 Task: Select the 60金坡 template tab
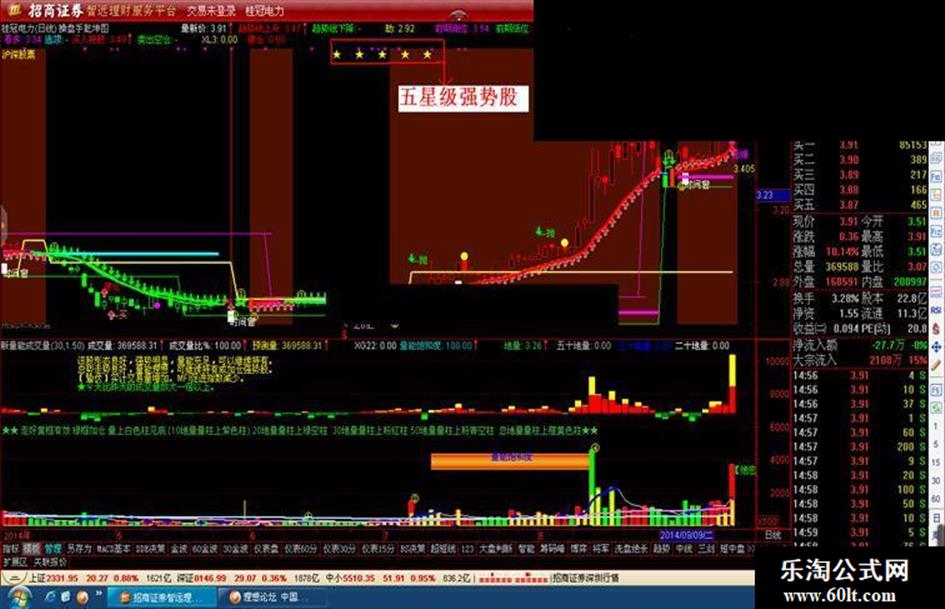point(205,549)
